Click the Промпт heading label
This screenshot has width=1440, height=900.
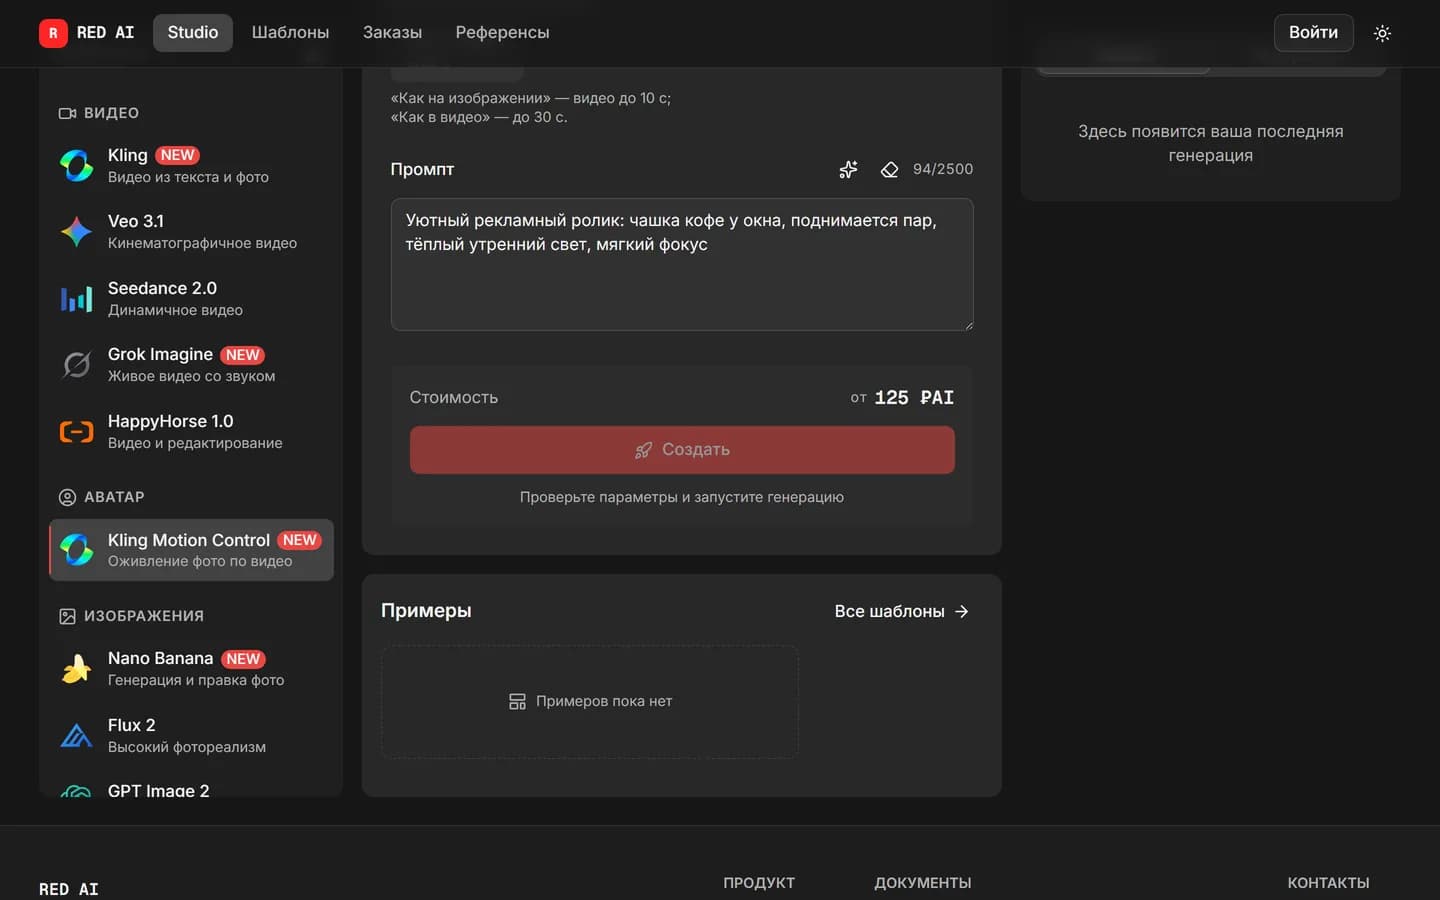(422, 169)
